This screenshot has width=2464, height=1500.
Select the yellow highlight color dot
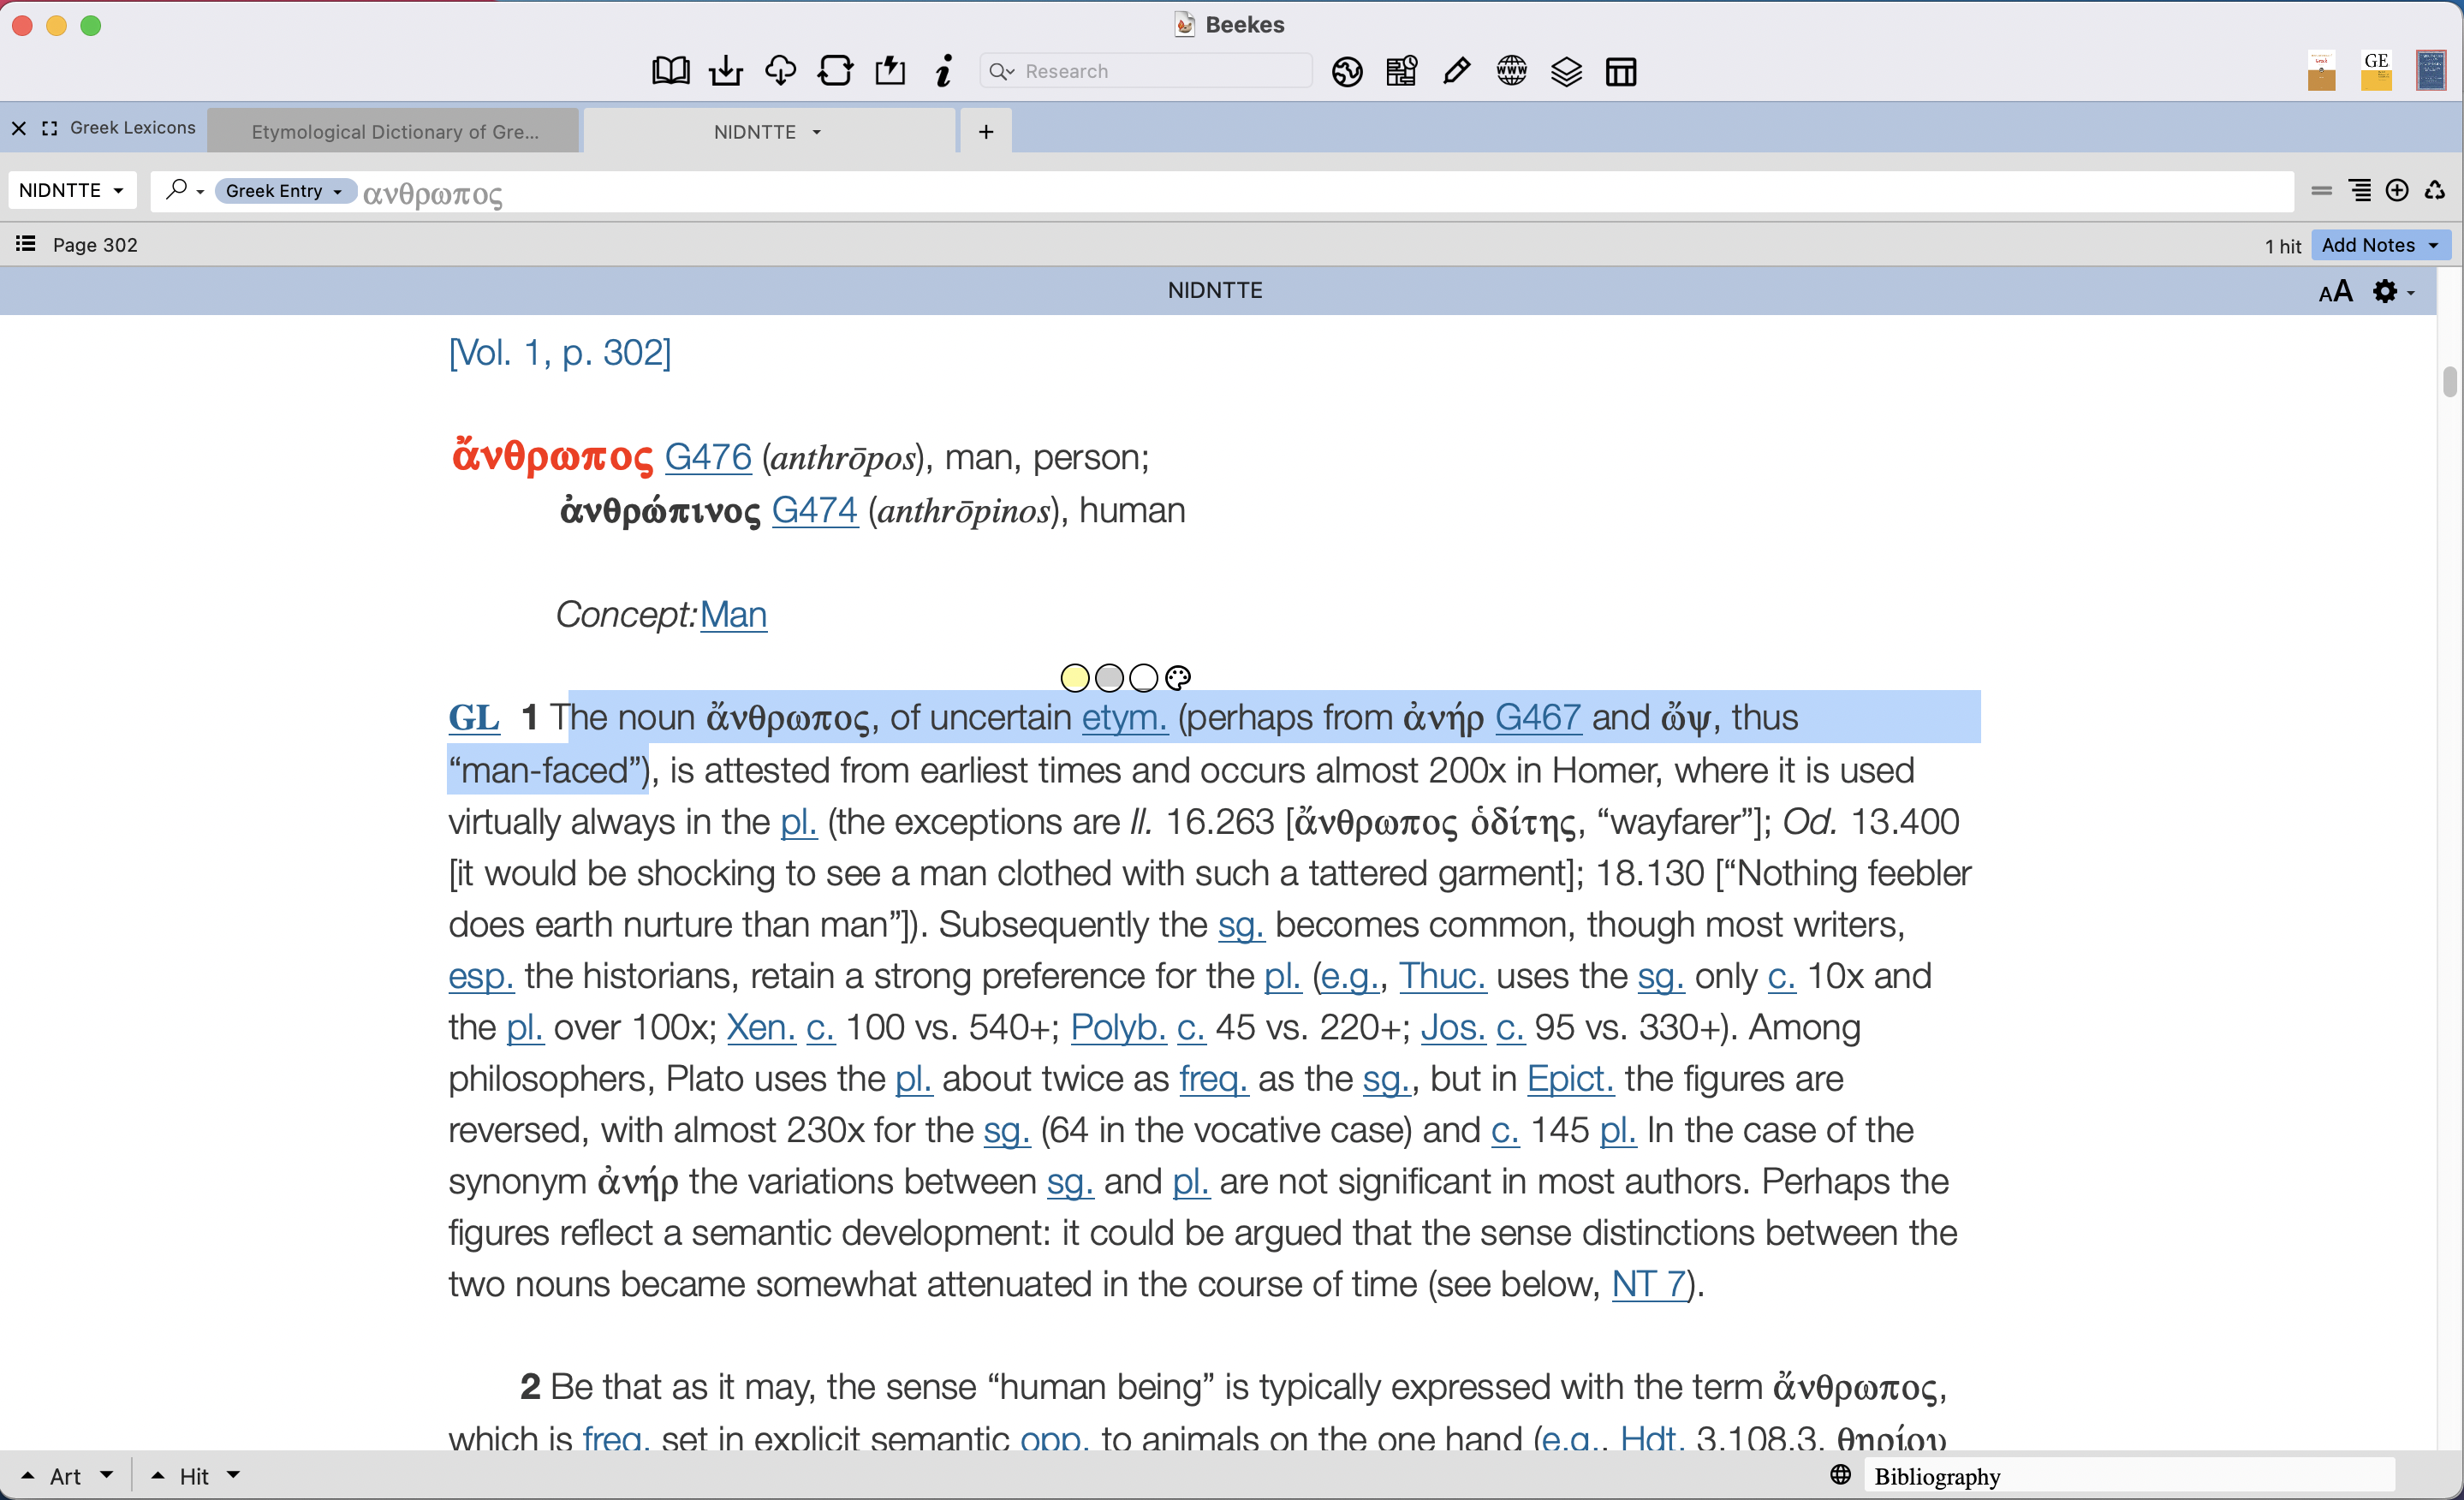[x=1075, y=677]
